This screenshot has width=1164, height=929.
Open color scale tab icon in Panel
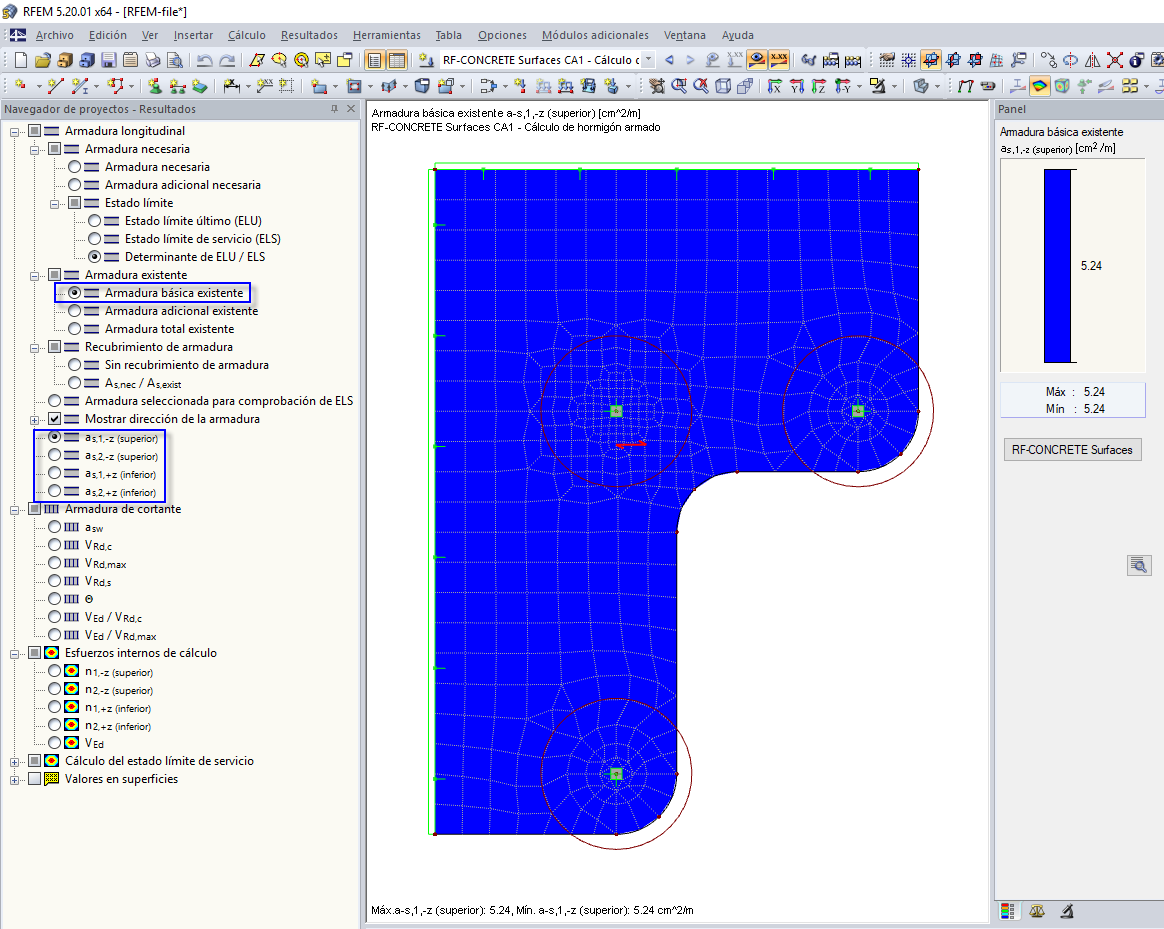[1007, 910]
